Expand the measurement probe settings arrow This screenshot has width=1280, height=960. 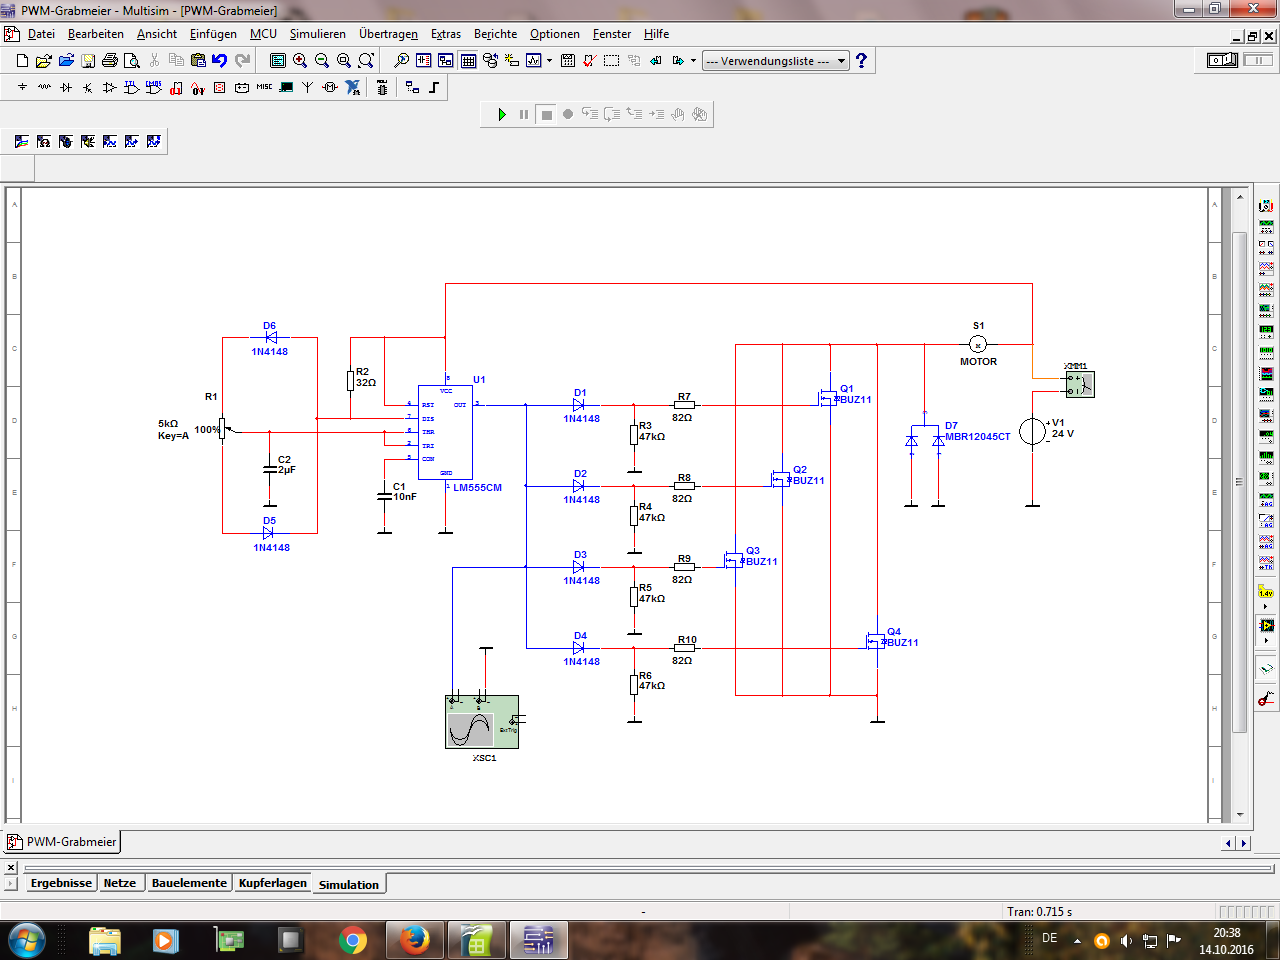[1266, 607]
